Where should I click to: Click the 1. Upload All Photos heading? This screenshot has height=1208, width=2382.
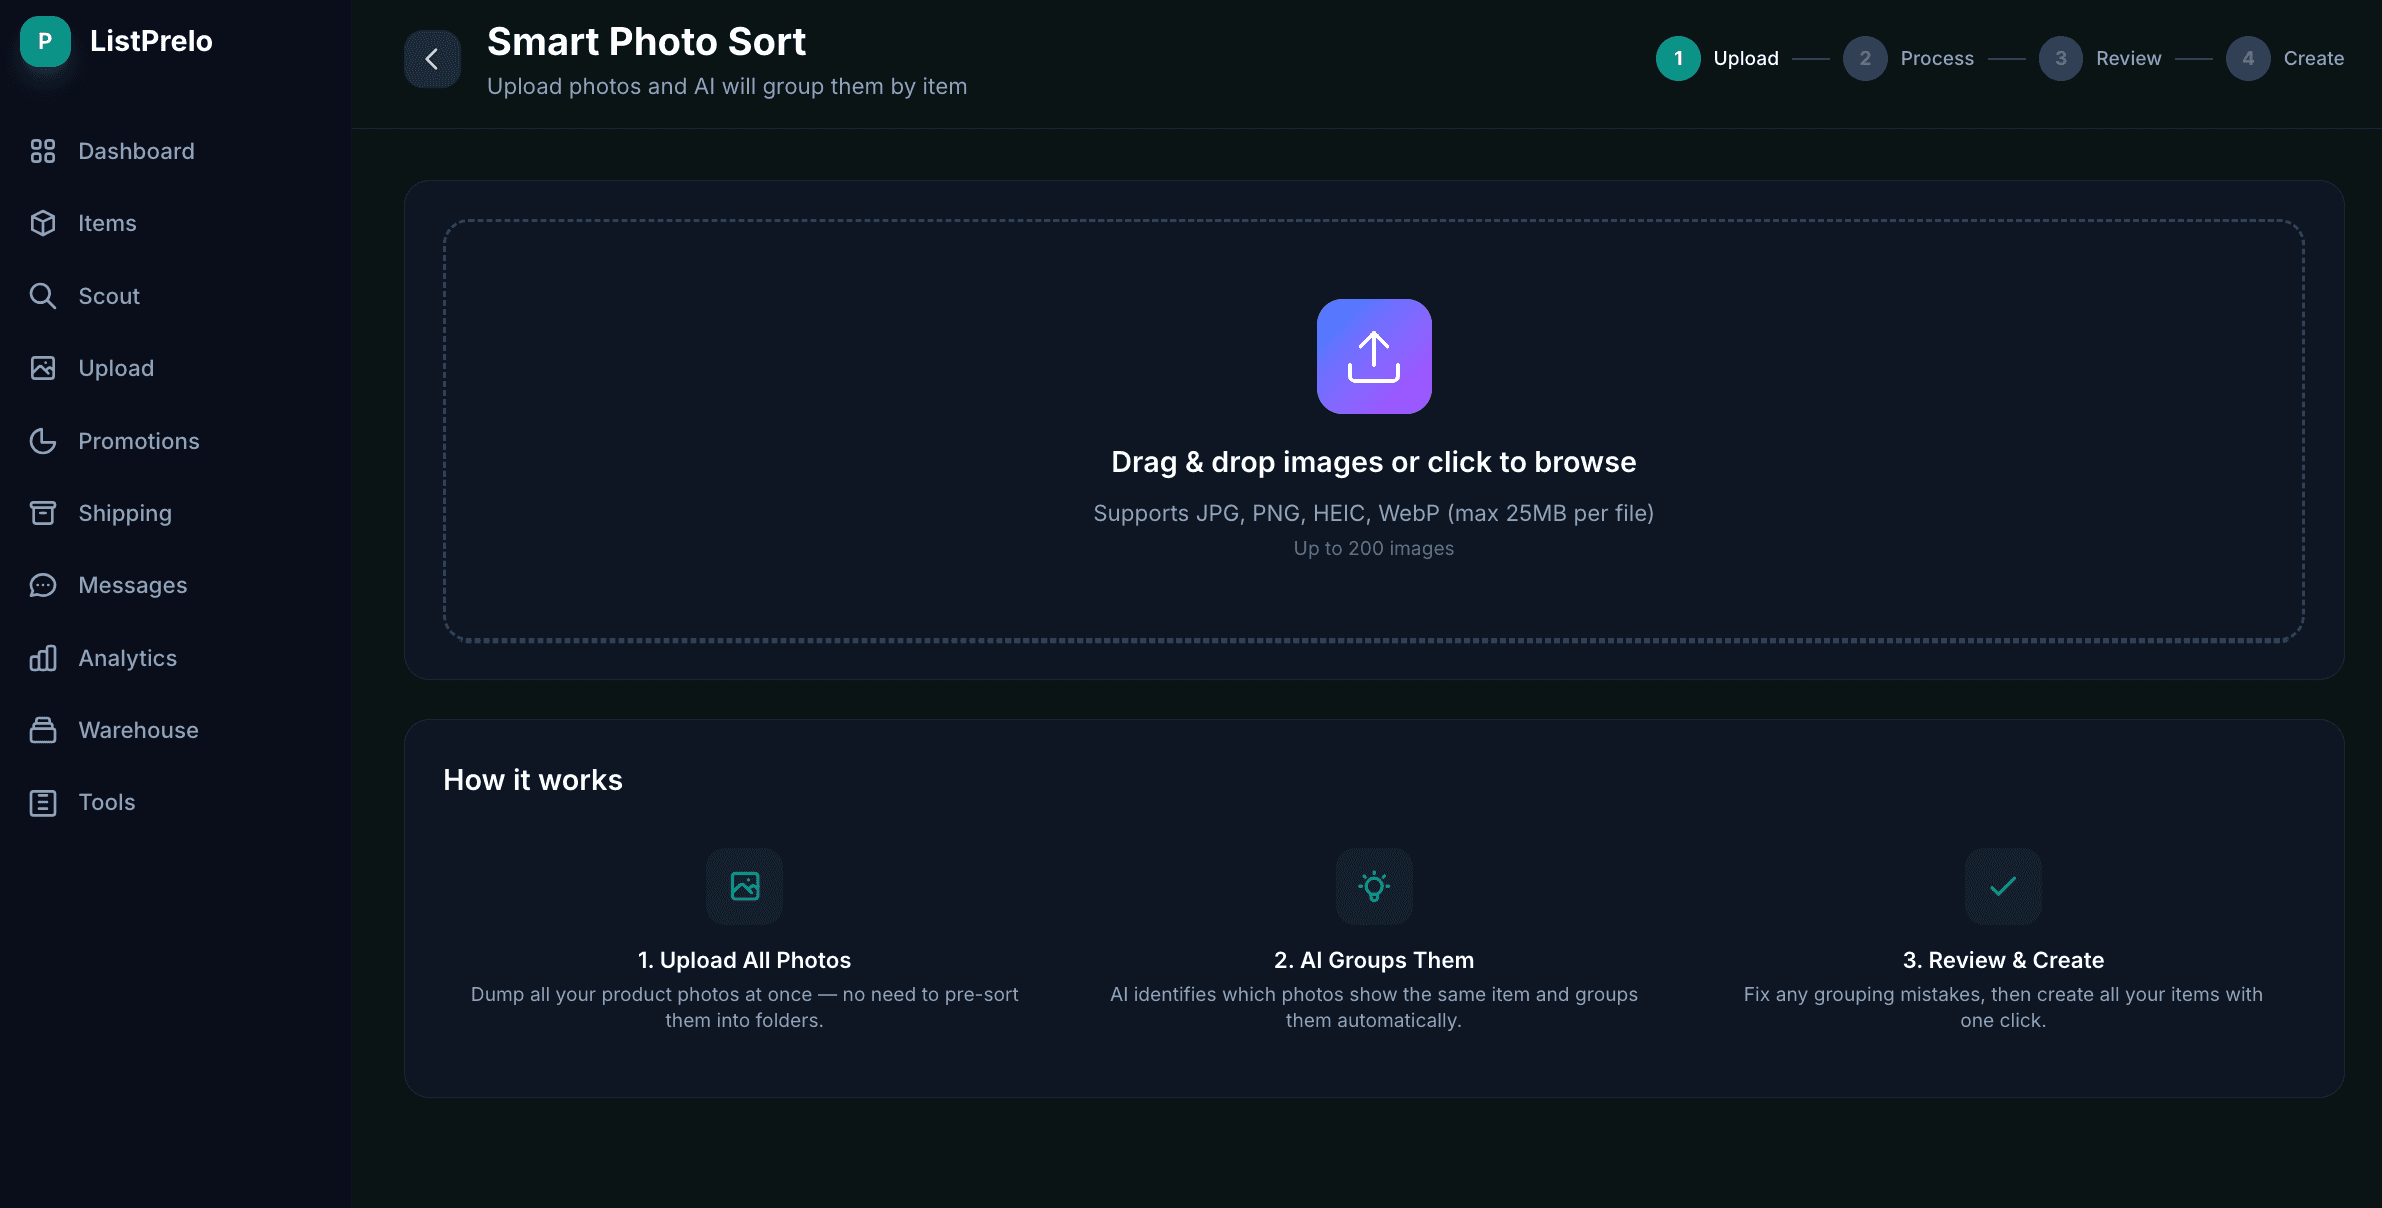(x=745, y=960)
